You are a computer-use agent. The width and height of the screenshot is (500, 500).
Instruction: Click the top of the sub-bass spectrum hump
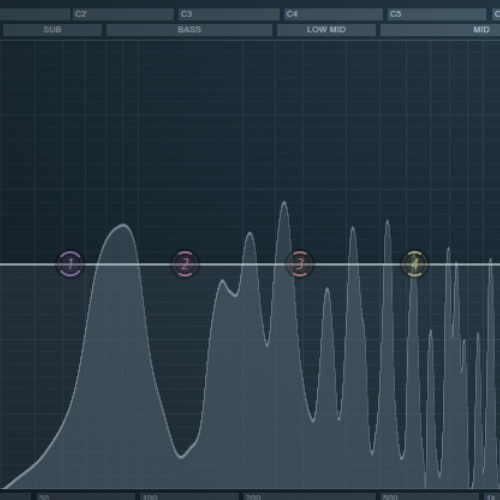click(x=123, y=225)
